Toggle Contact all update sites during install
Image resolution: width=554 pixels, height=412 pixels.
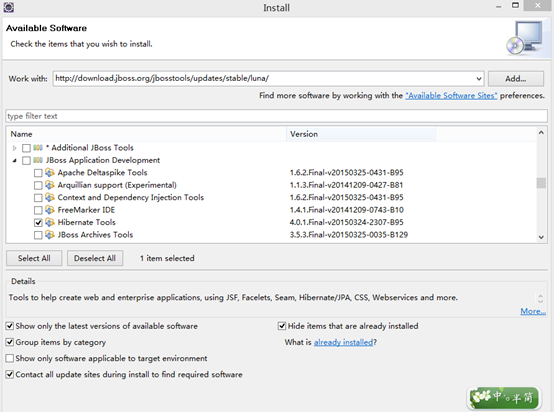10,375
